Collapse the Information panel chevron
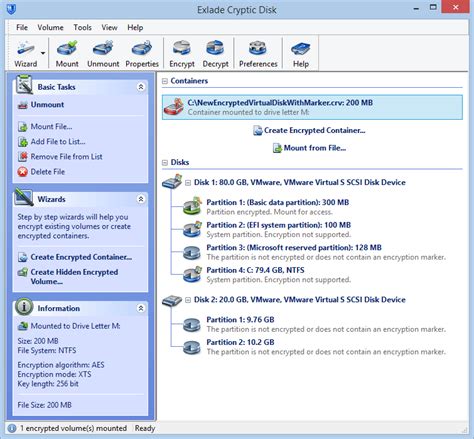 [141, 308]
